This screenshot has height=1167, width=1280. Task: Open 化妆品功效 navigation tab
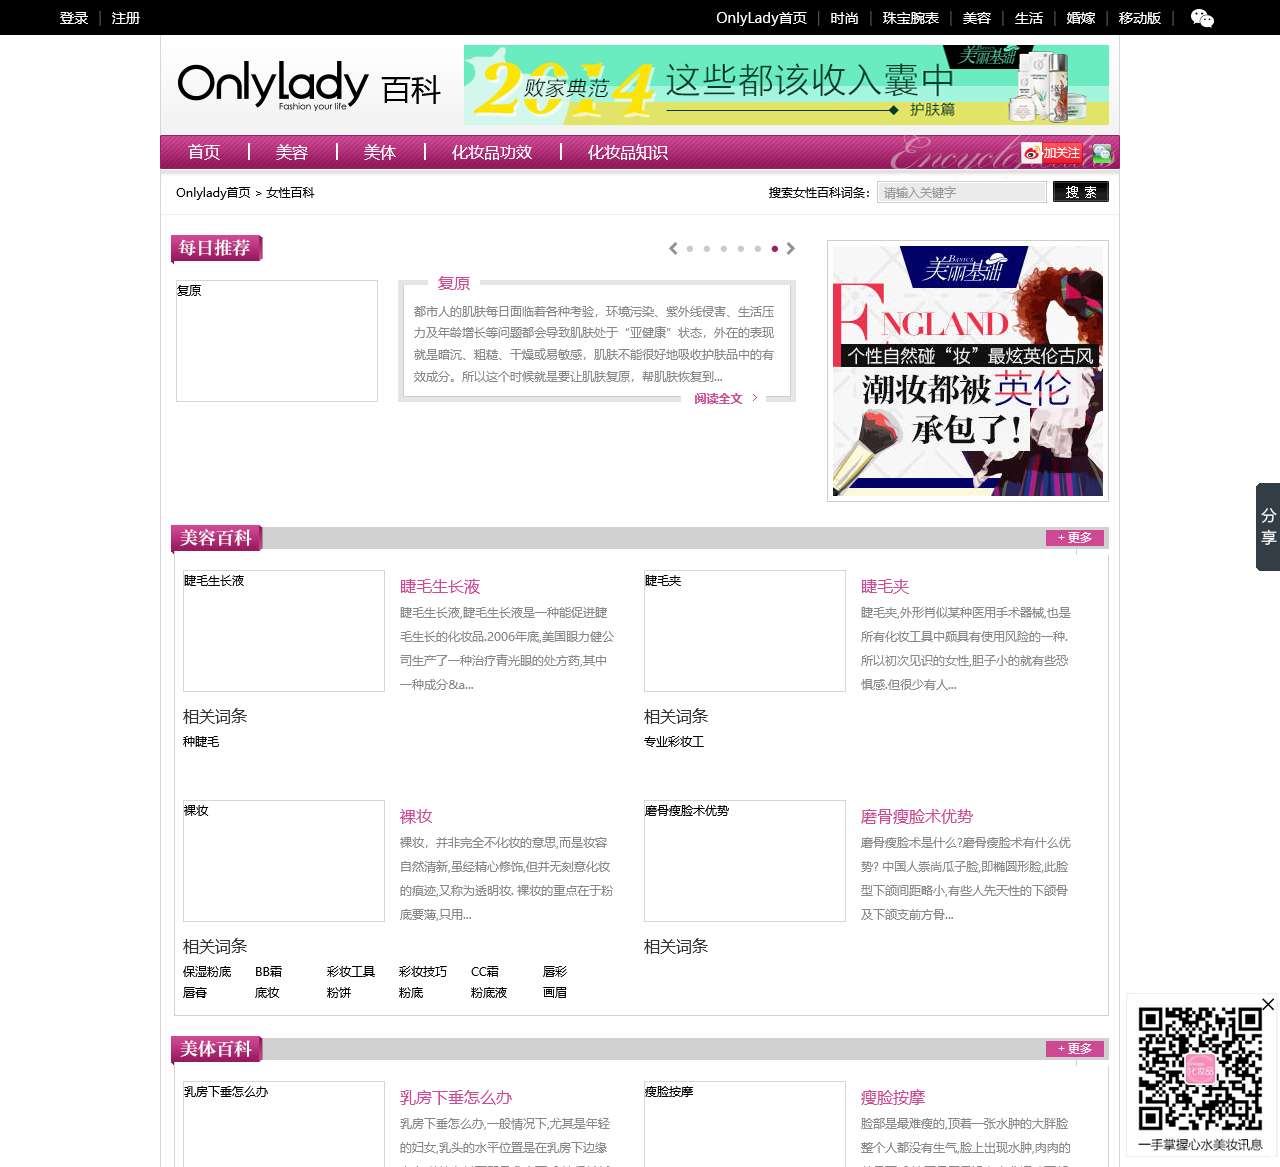pos(492,152)
